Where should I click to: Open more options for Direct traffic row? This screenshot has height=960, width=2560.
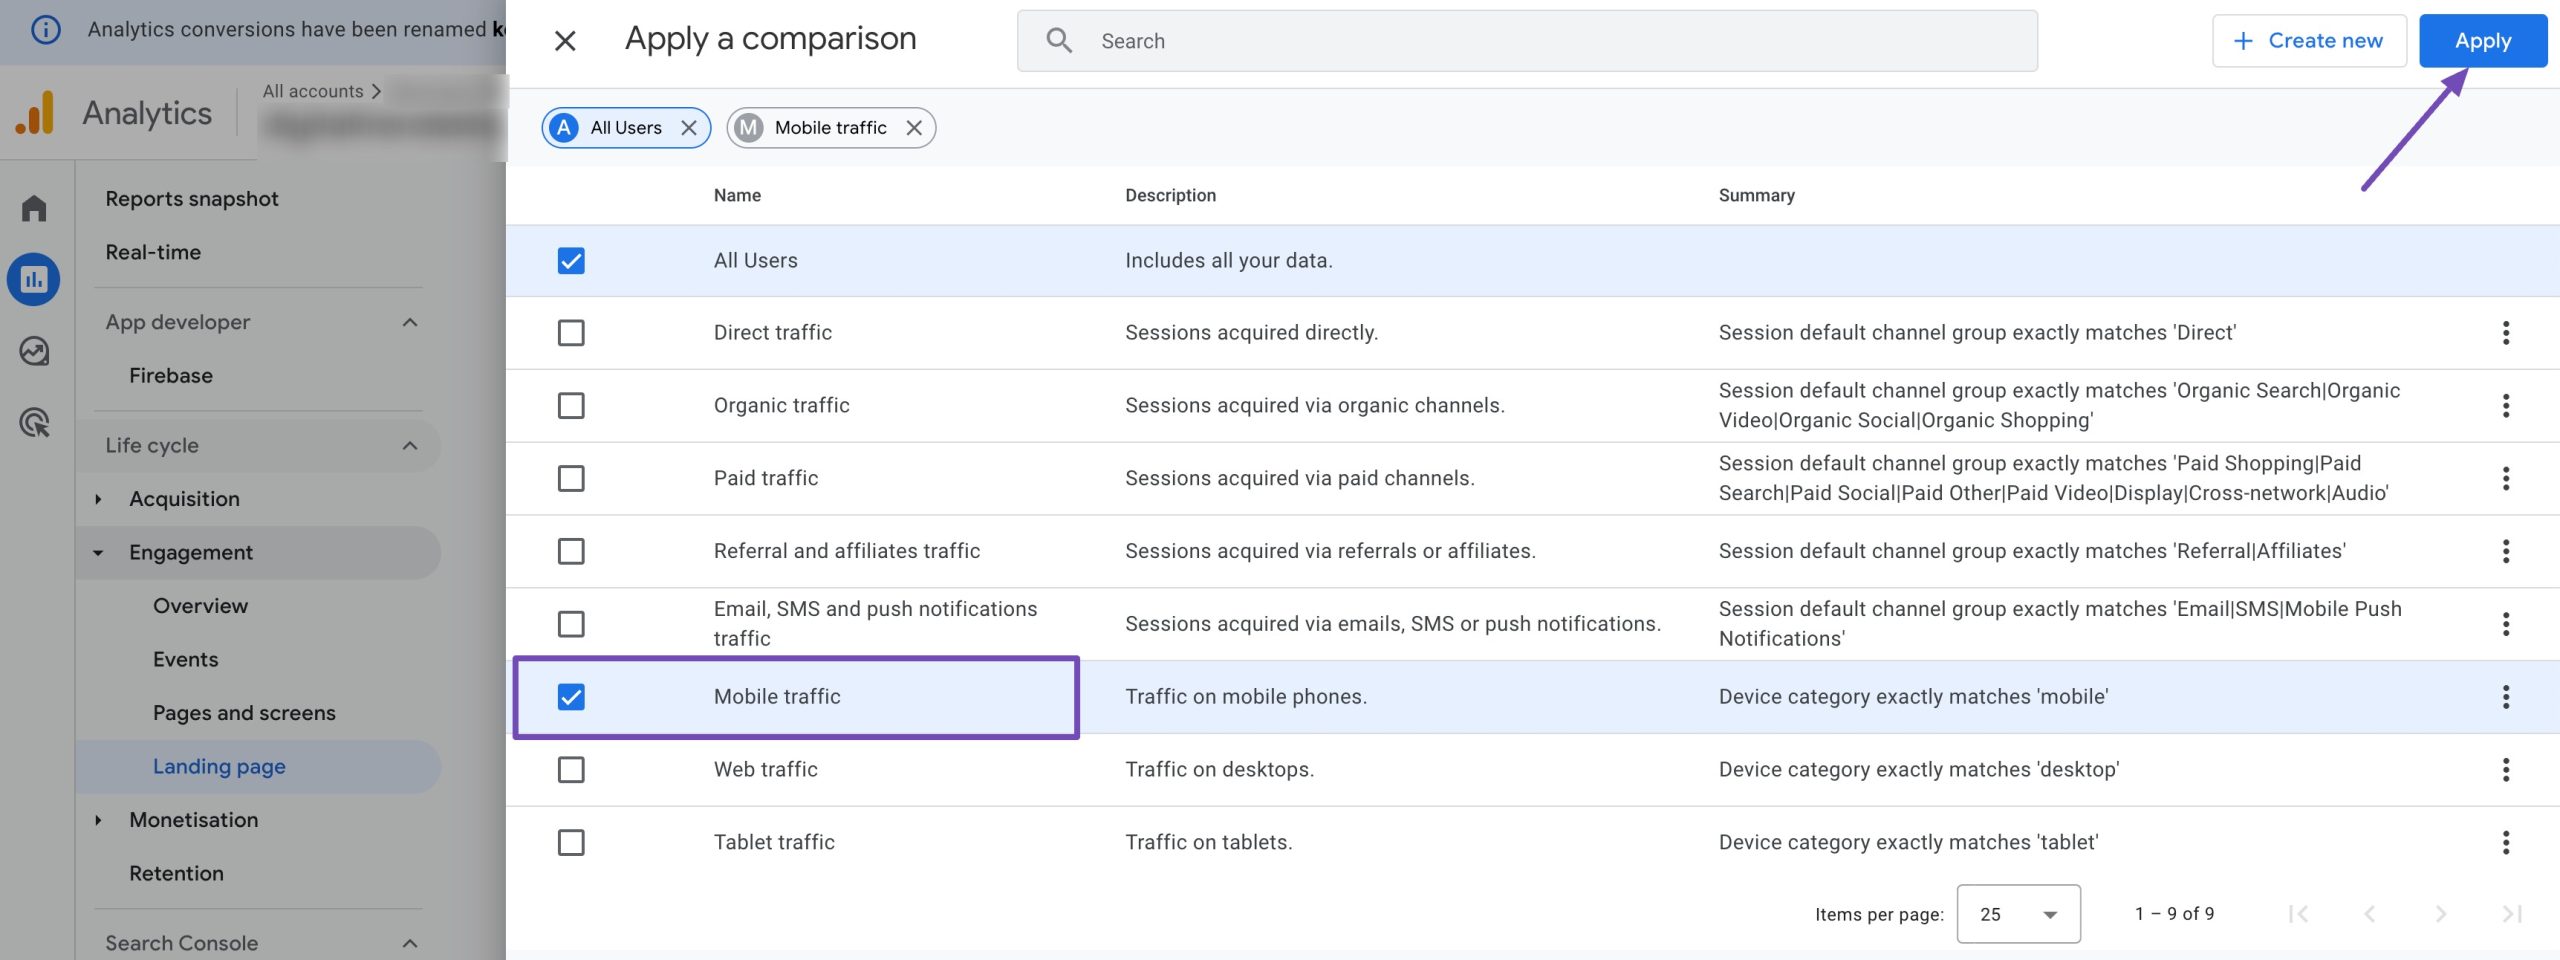click(x=2505, y=333)
